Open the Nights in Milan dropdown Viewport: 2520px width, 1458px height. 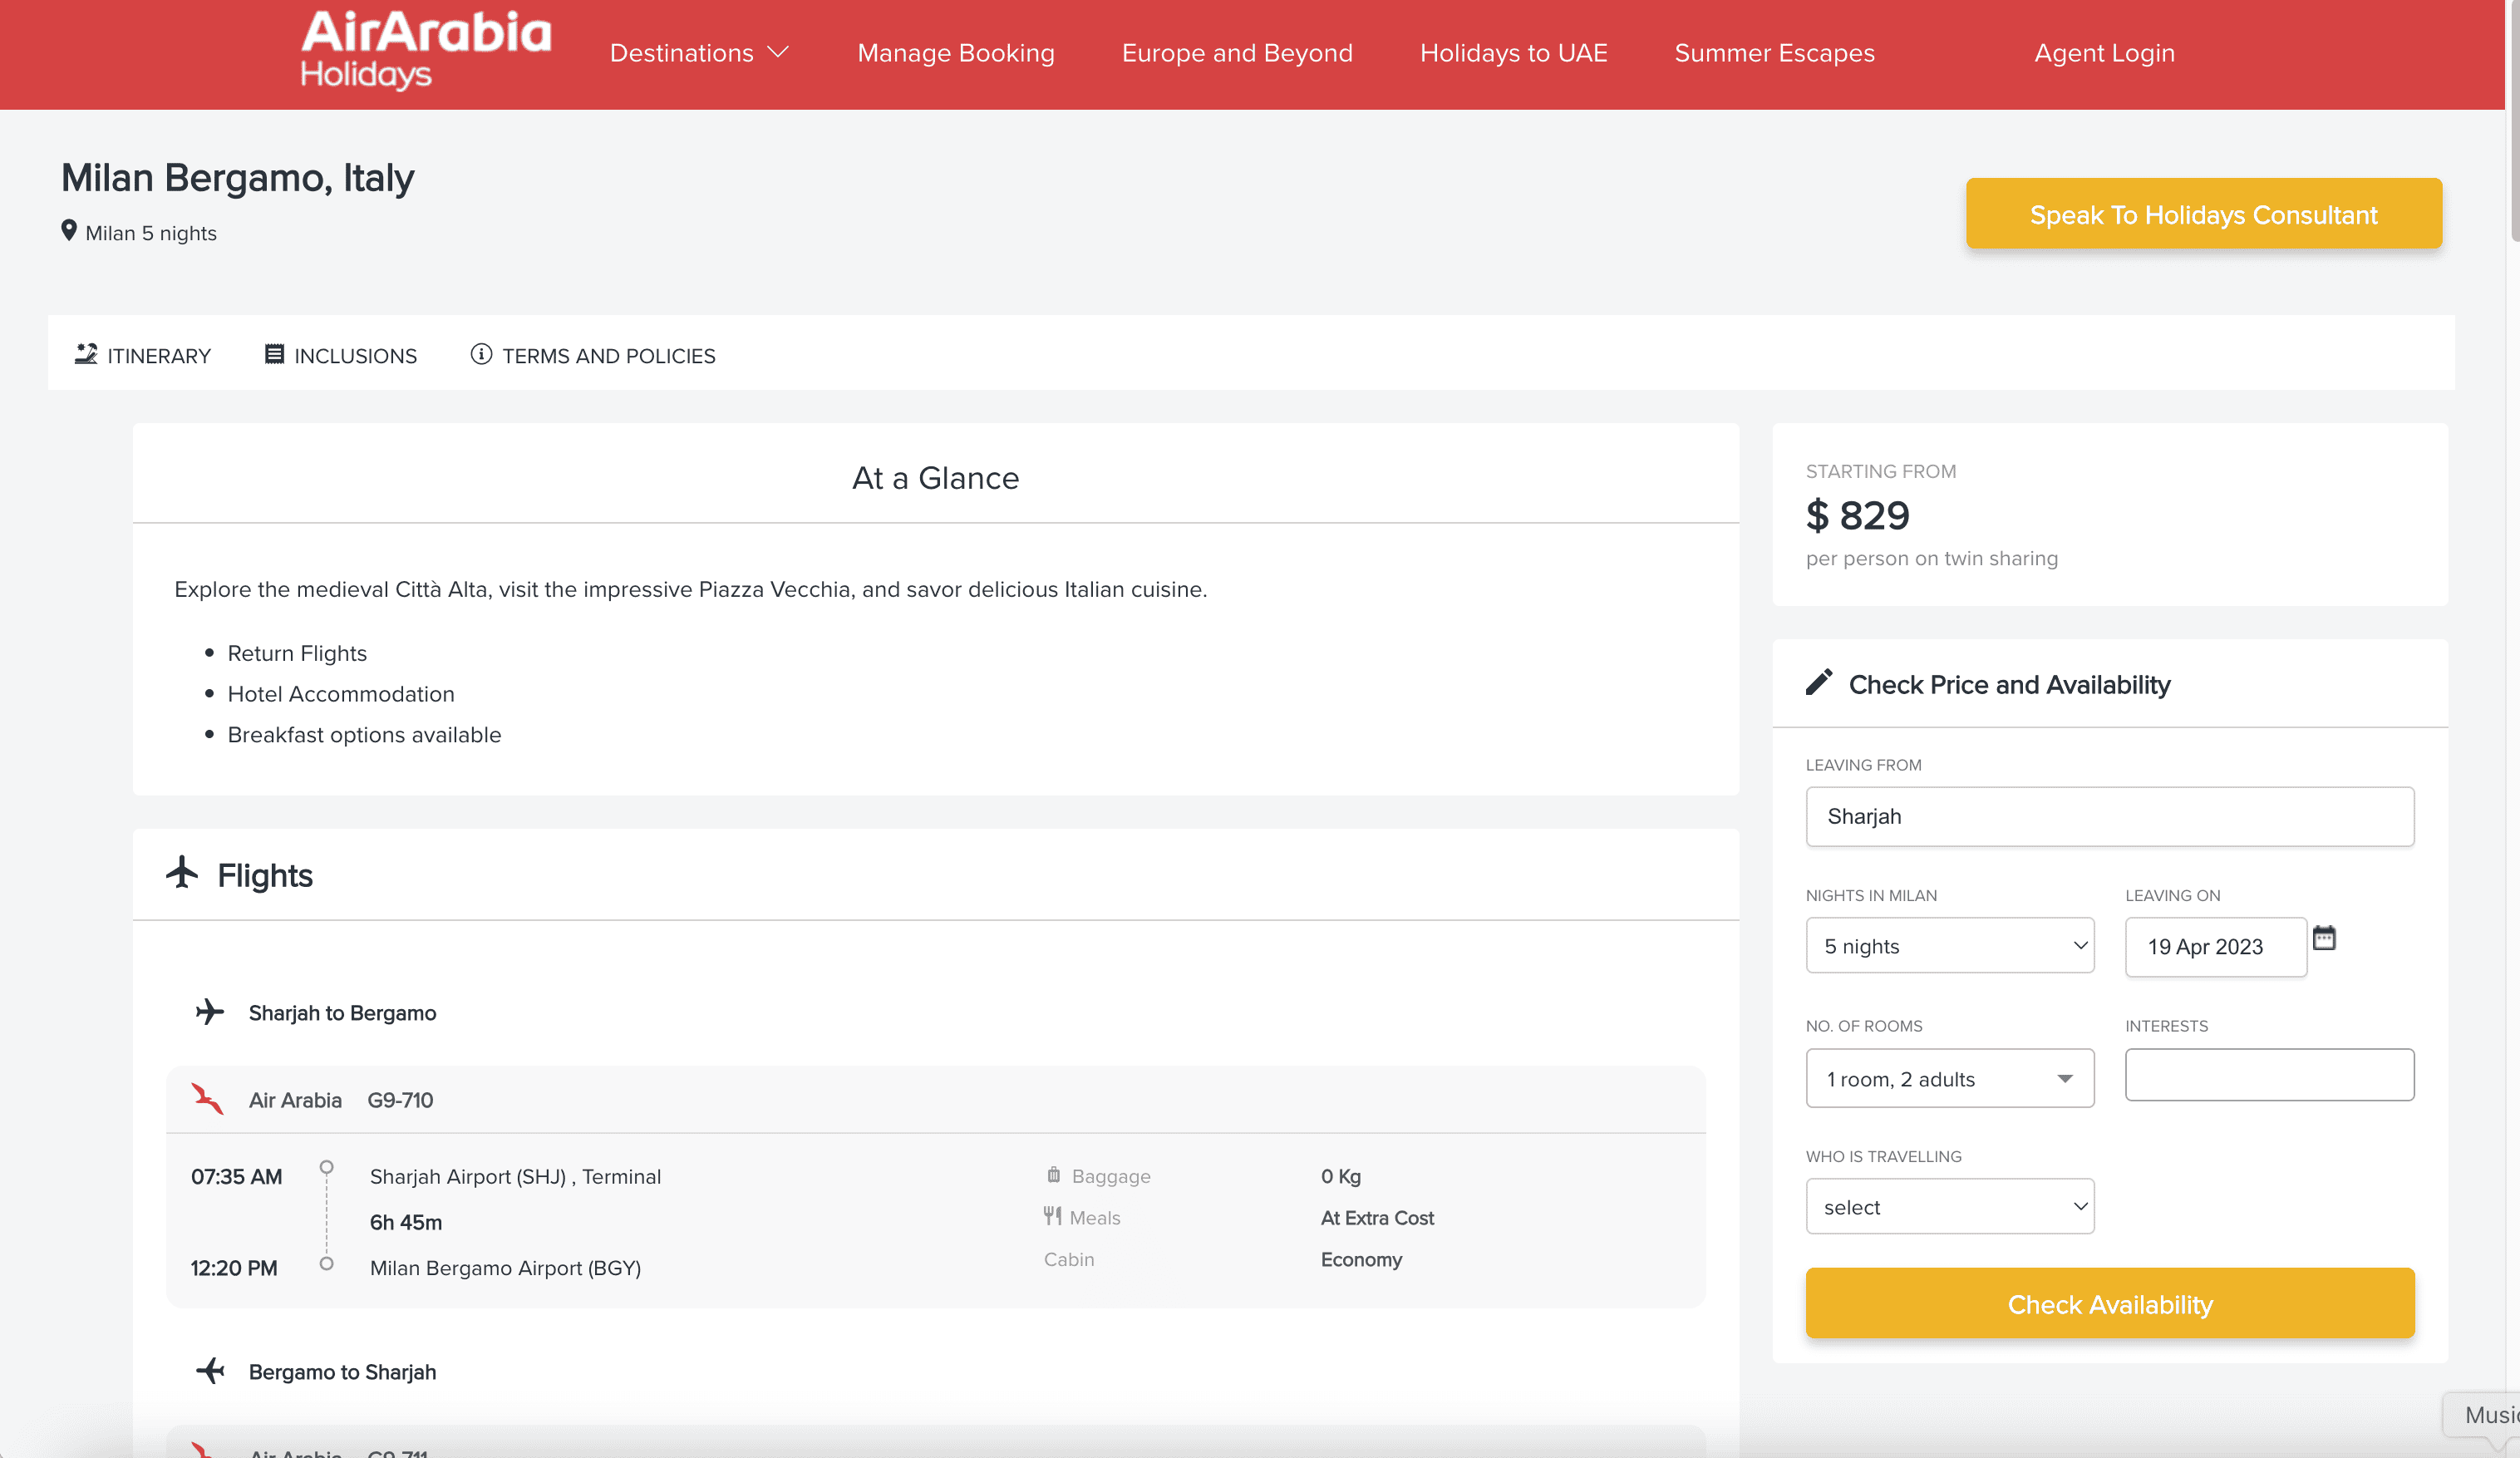pyautogui.click(x=1949, y=946)
